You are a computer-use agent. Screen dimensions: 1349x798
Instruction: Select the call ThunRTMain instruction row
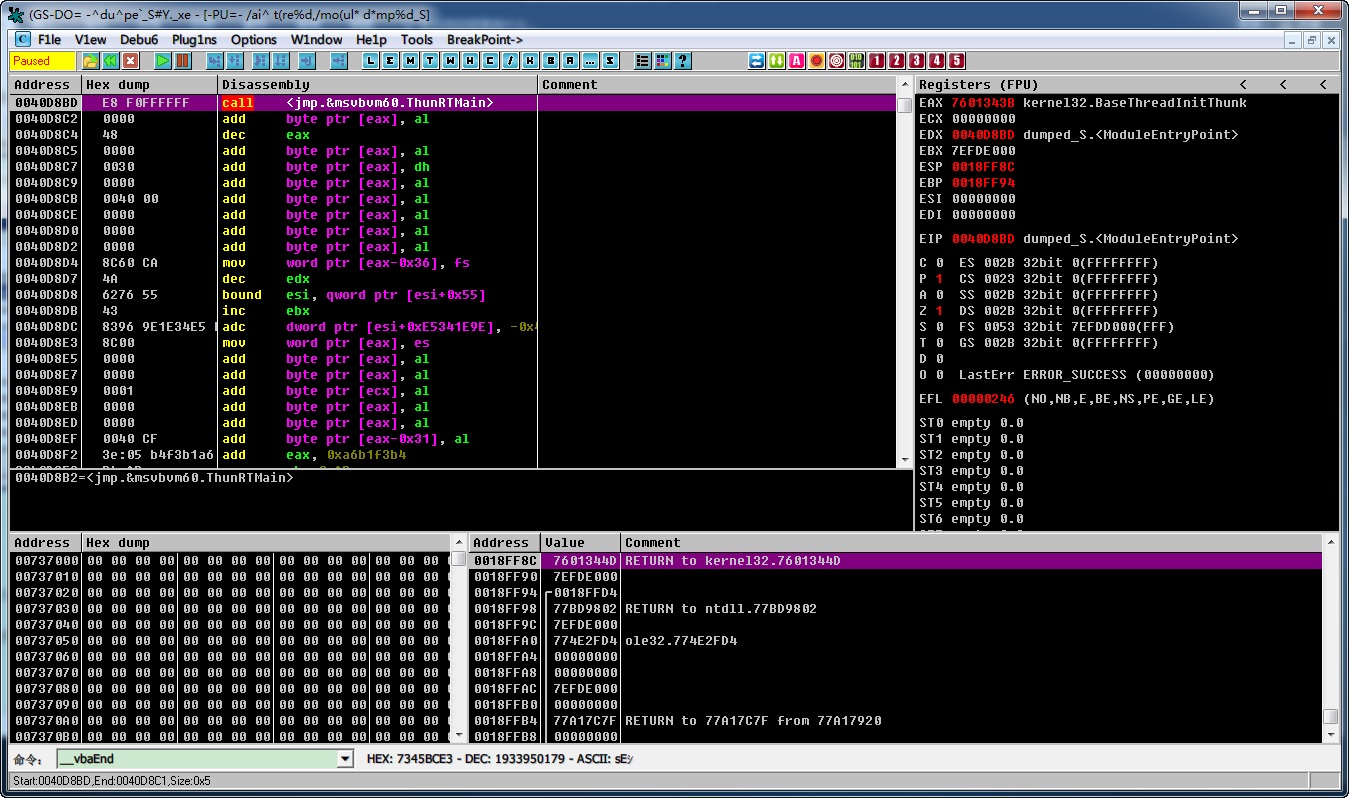coord(453,103)
